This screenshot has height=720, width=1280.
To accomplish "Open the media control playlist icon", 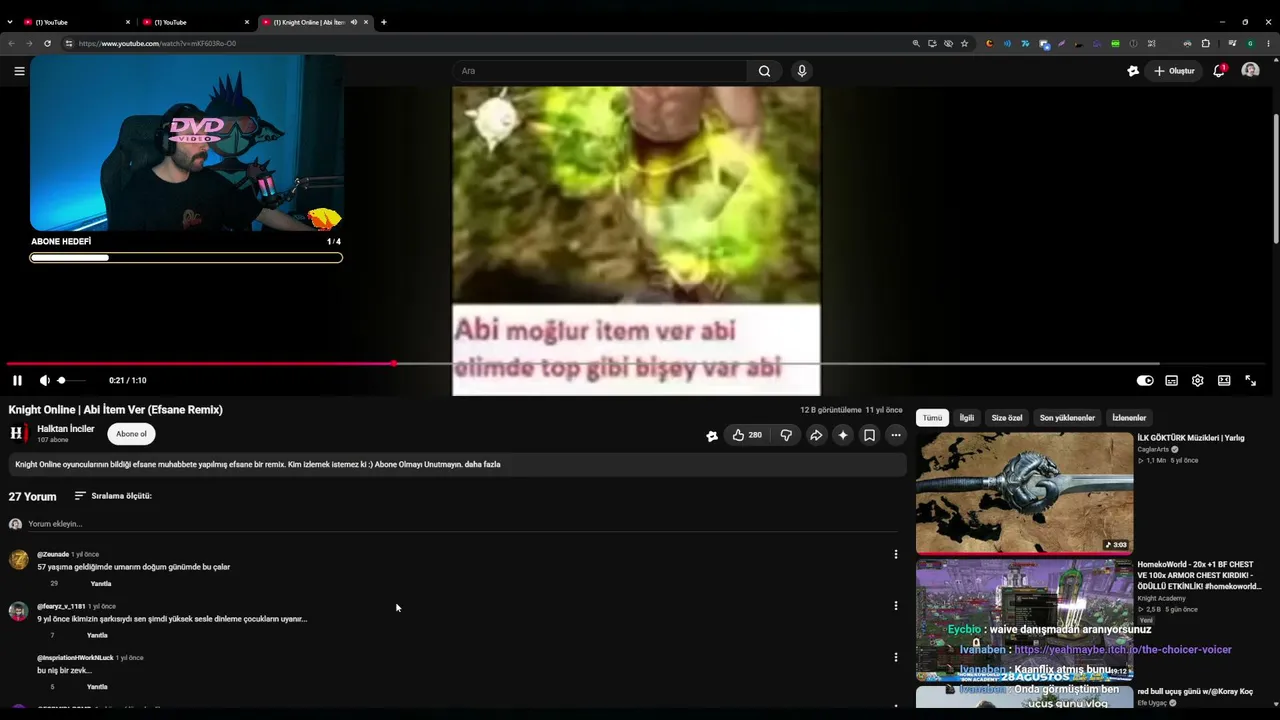I will pos(1232,43).
